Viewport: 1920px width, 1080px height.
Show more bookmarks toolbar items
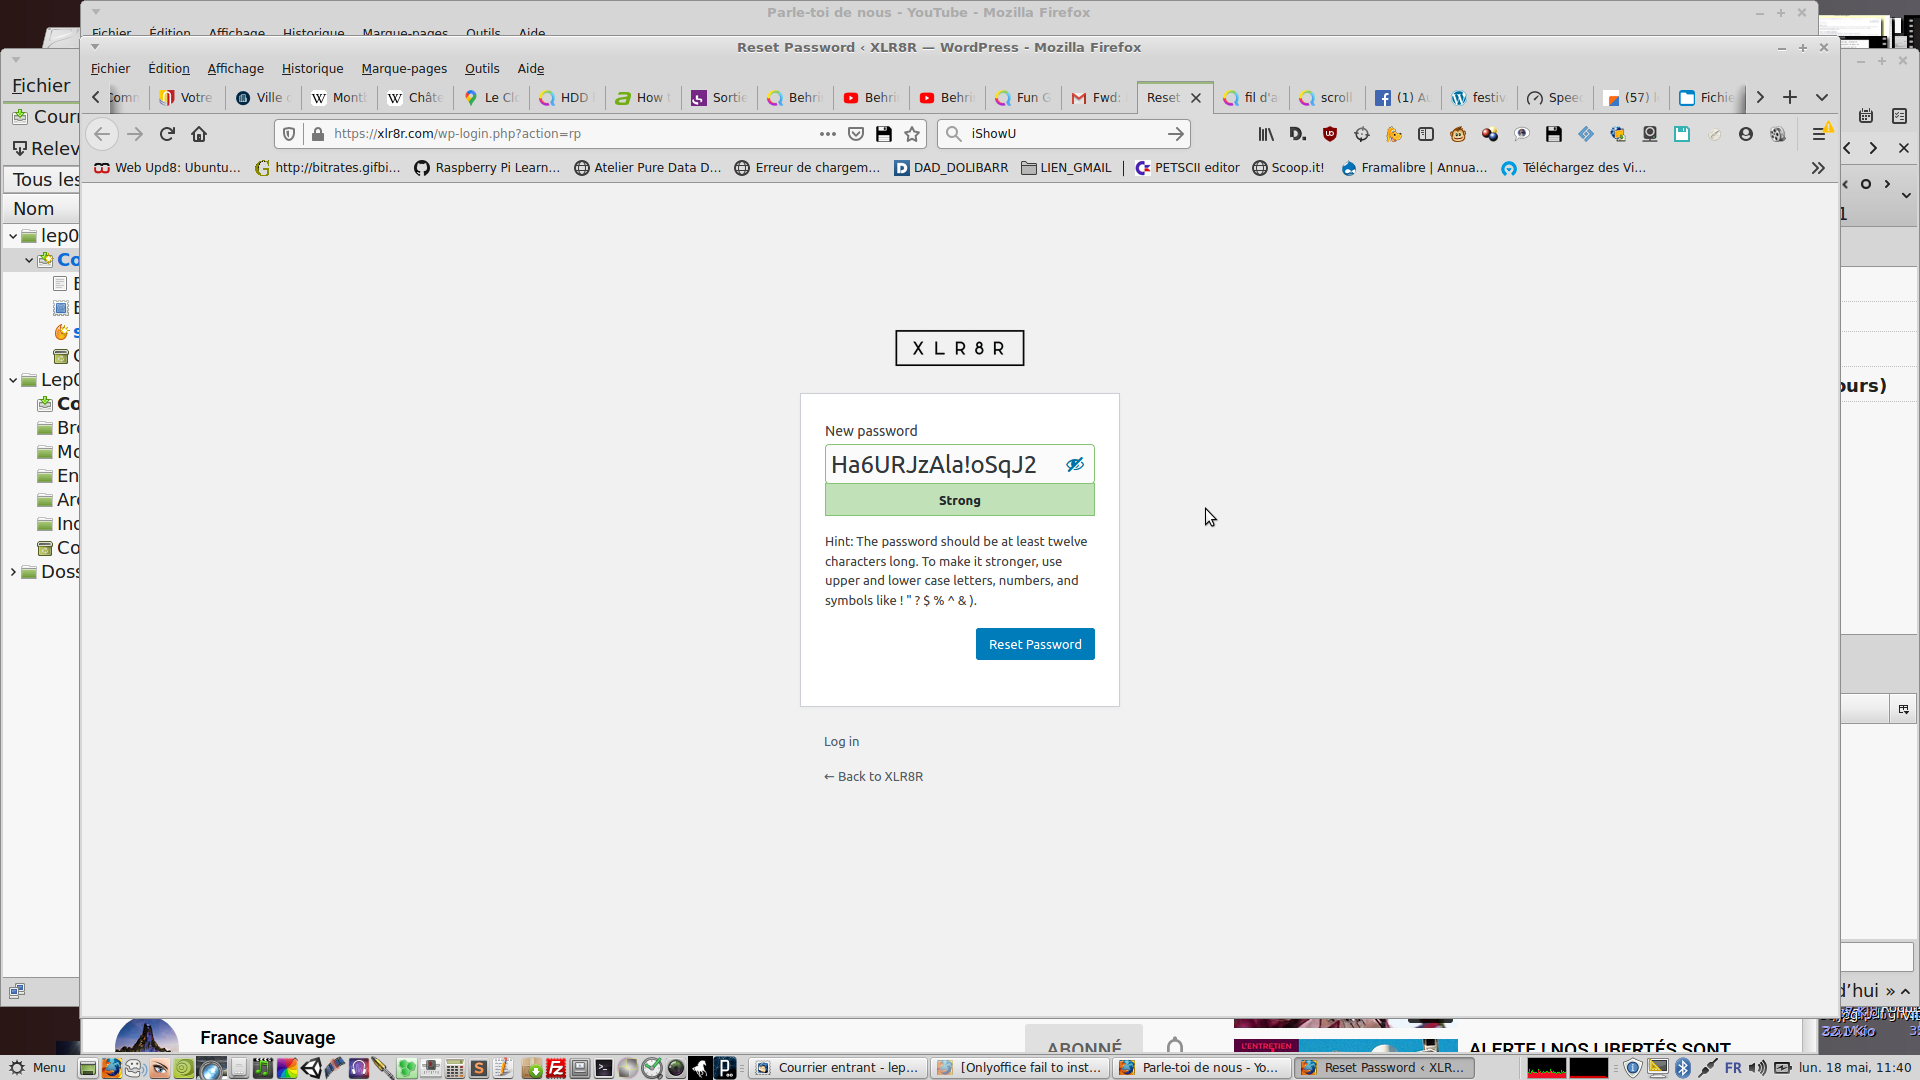pyautogui.click(x=1818, y=168)
